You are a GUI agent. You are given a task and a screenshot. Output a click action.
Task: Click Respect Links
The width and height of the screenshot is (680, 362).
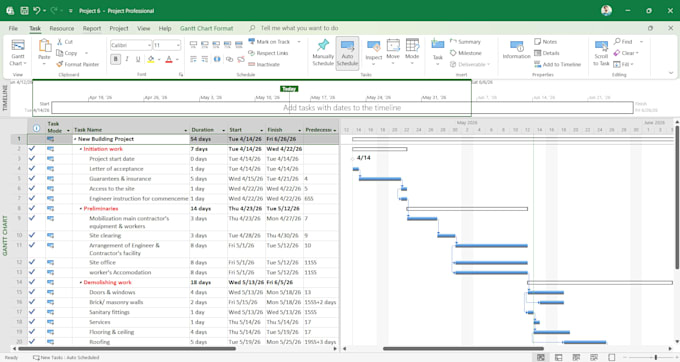tap(268, 53)
